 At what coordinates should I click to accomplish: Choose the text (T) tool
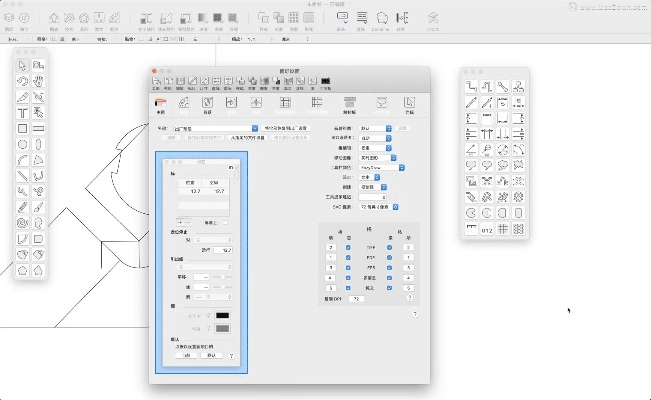[x=22, y=113]
